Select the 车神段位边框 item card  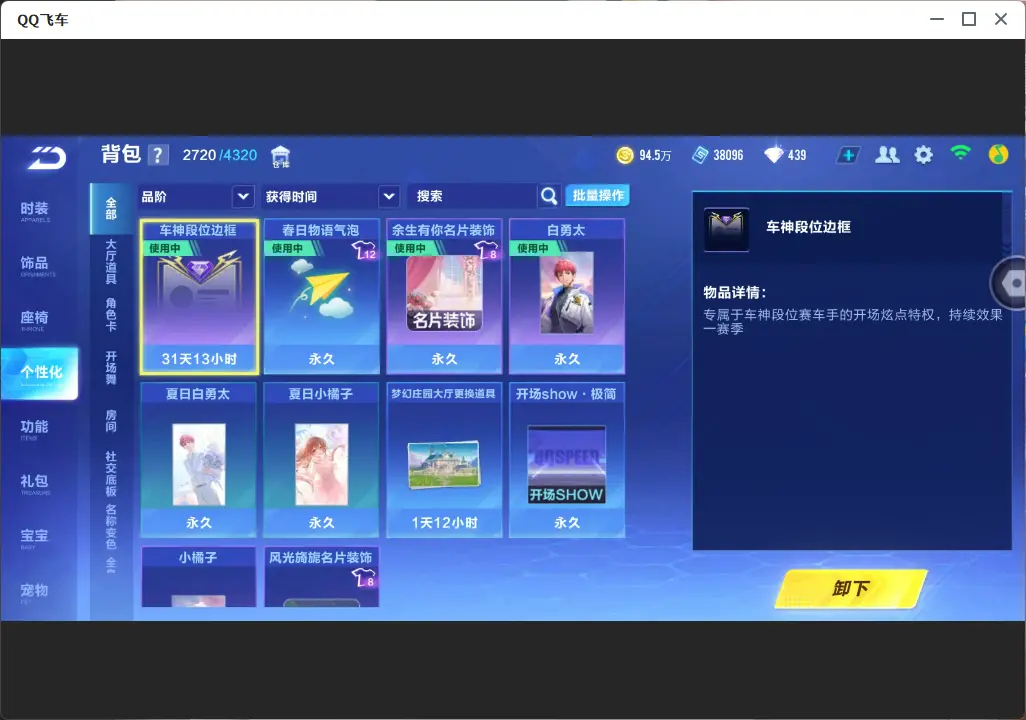click(199, 297)
